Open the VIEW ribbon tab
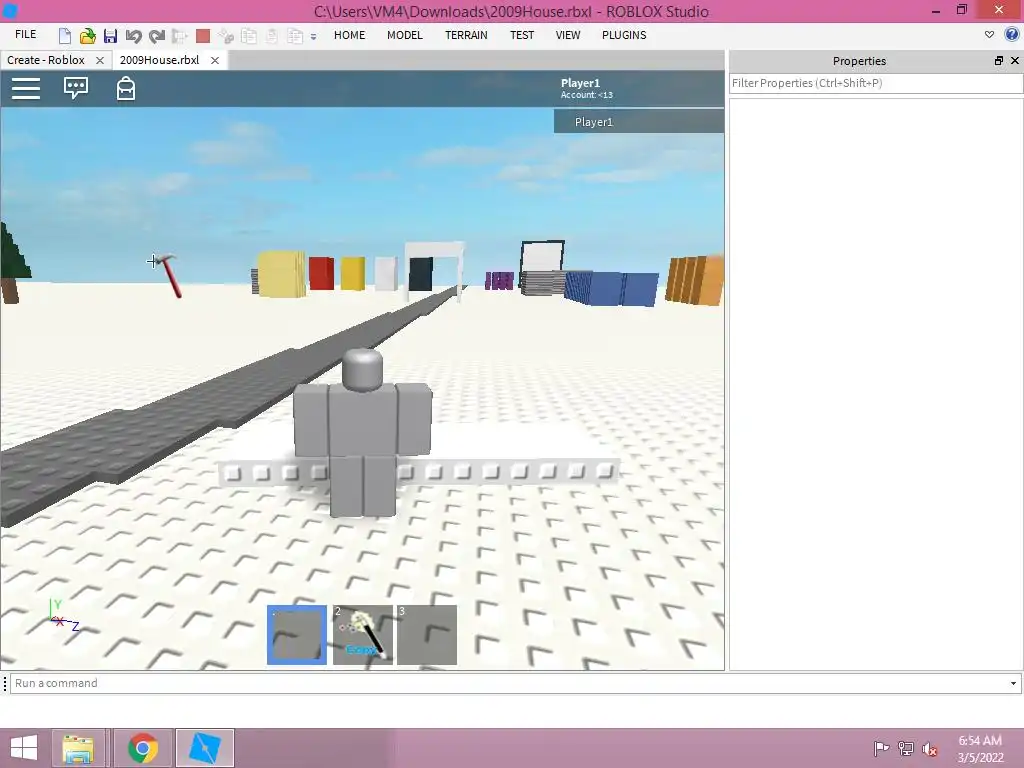The width and height of the screenshot is (1024, 768). 568,35
